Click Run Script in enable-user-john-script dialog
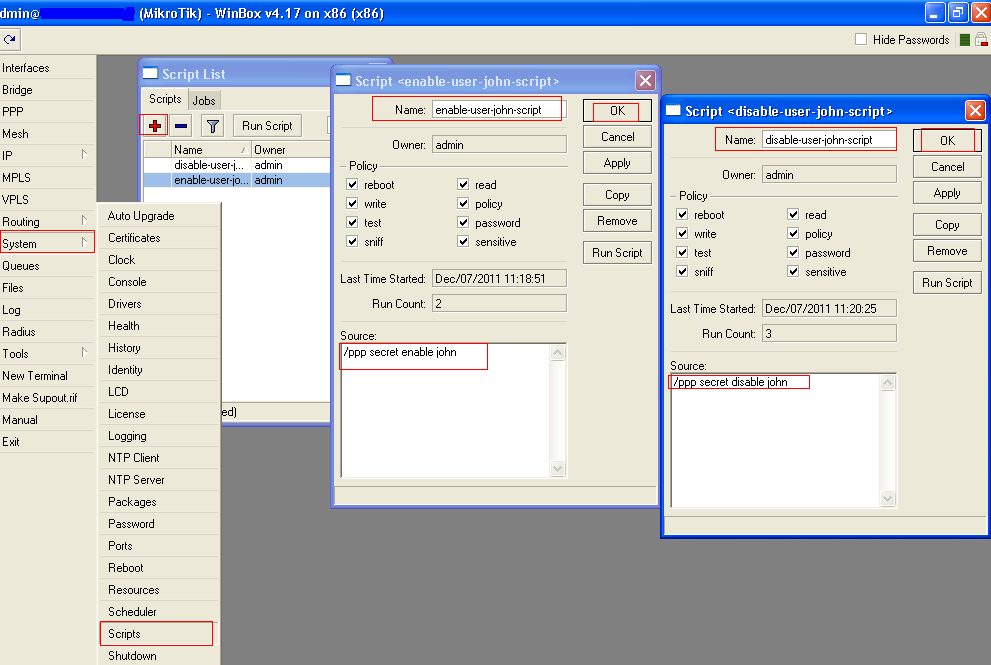This screenshot has height=665, width=991. [617, 253]
